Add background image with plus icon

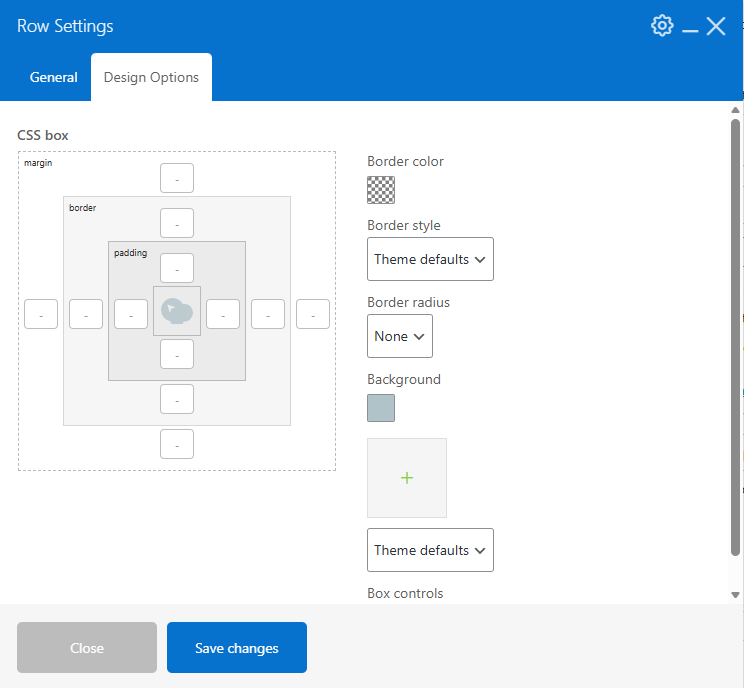[x=407, y=478]
